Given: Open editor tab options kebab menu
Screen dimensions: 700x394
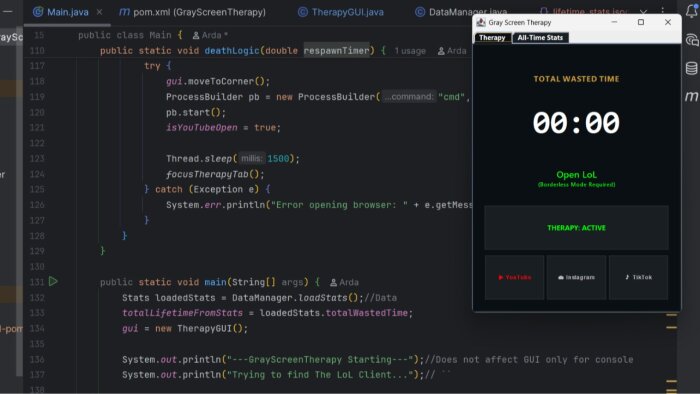Looking at the screenshot, I should click(662, 12).
